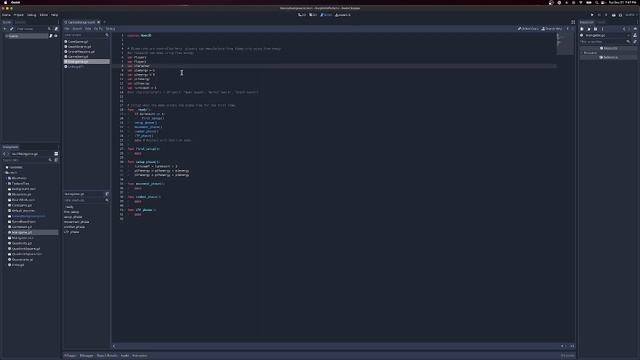Jump to combat_phase method
Image resolution: width=640 pixels, height=360 pixels.
tap(74, 227)
